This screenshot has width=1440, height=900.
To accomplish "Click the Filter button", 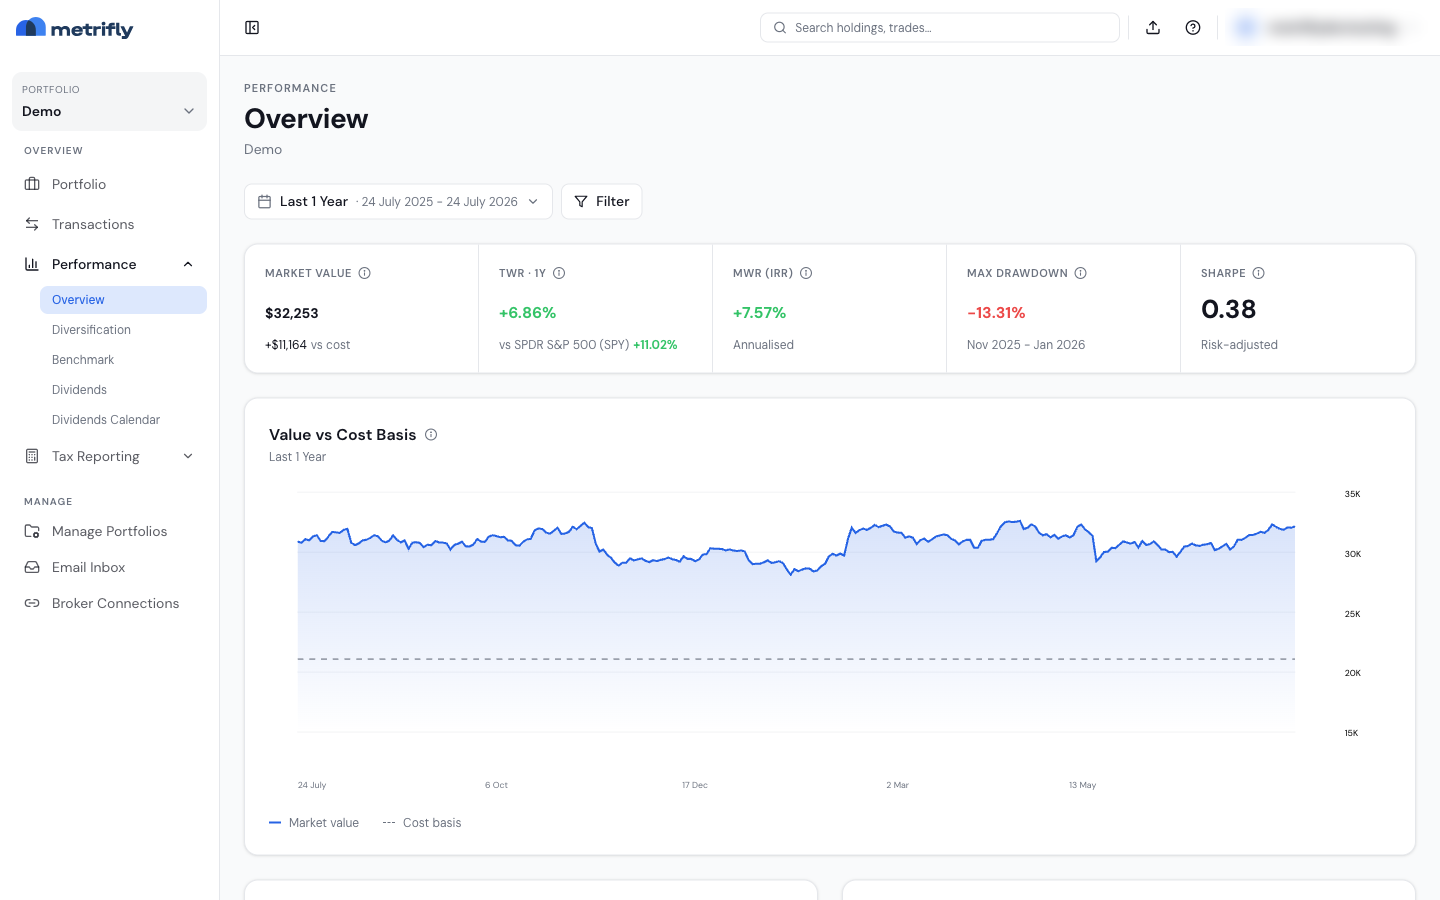I will (x=601, y=202).
